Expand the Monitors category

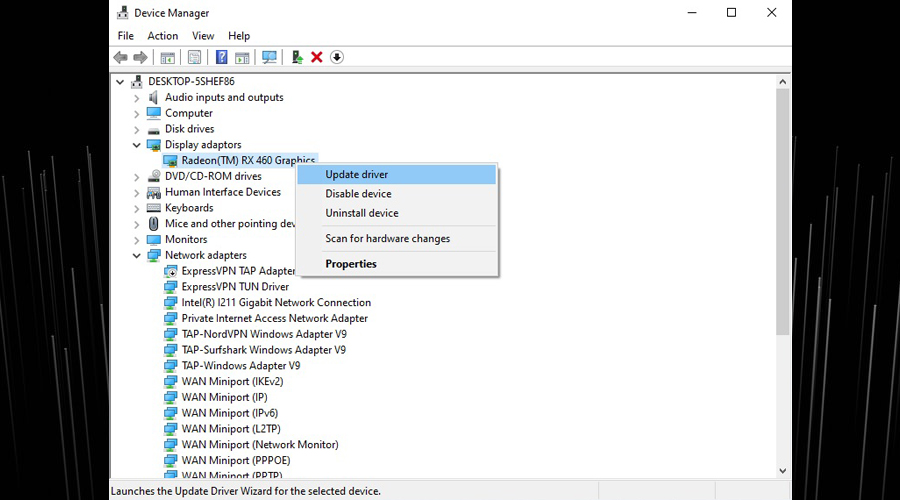pyautogui.click(x=137, y=240)
